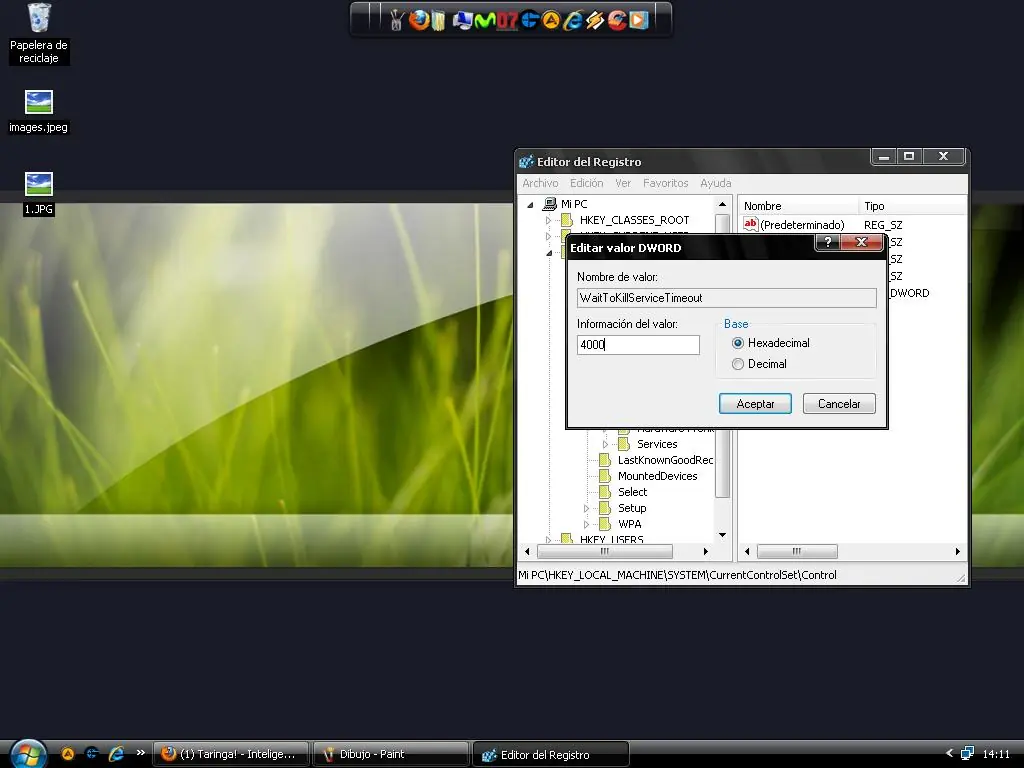The image size is (1024, 768).
Task: Select the Hexadecimal base option
Action: pos(738,343)
